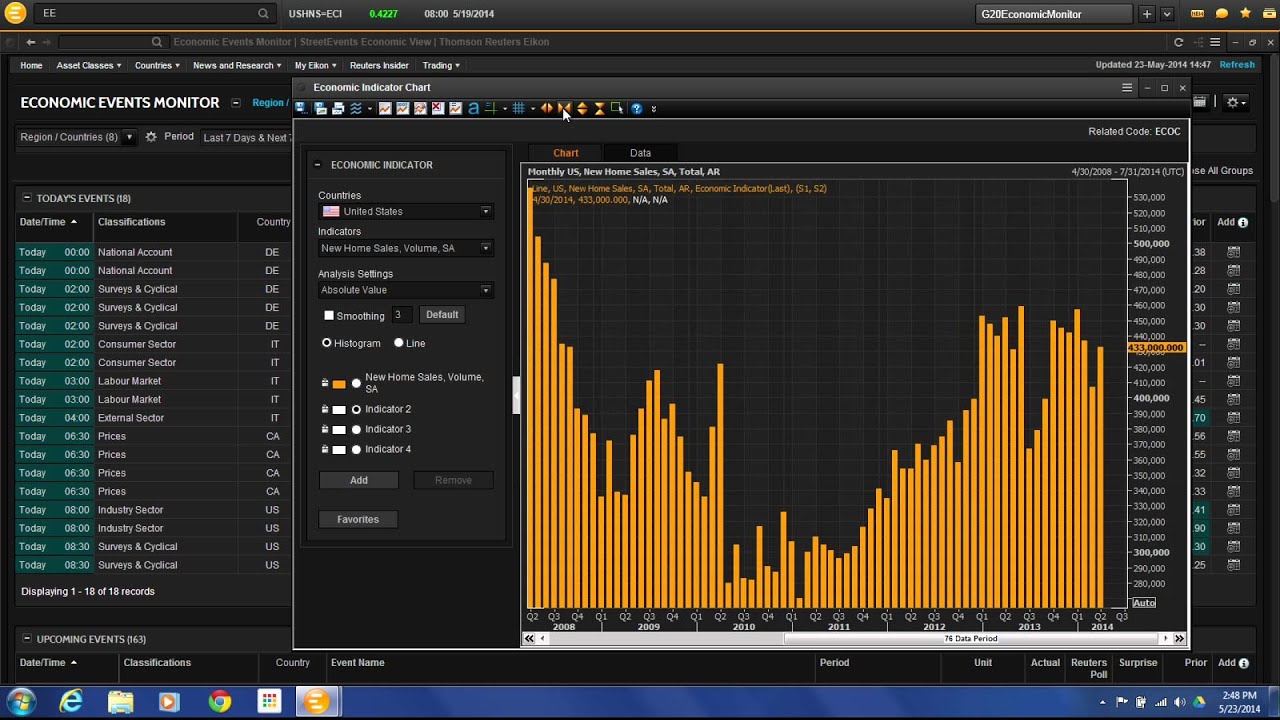1280x720 pixels.
Task: Click the new tab plus button
Action: tap(1146, 14)
